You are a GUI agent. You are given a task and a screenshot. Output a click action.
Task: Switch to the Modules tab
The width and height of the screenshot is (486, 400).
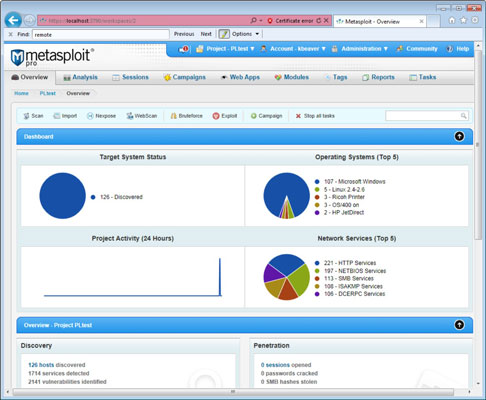(292, 77)
